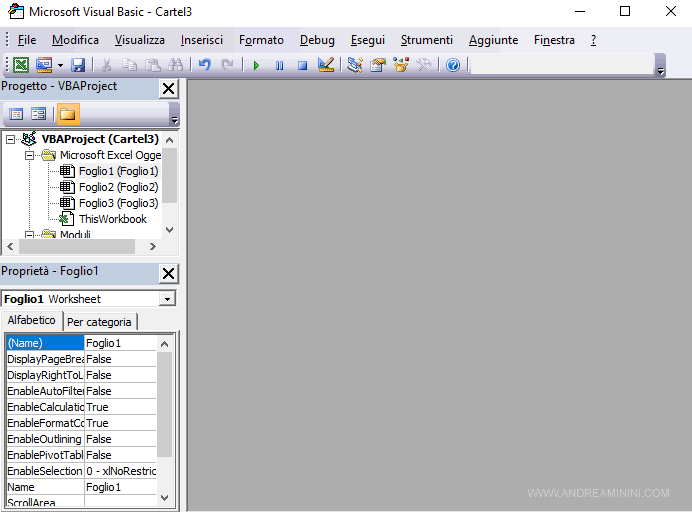Image resolution: width=692 pixels, height=513 pixels.
Task: Open the Strumenti menu
Action: [427, 40]
